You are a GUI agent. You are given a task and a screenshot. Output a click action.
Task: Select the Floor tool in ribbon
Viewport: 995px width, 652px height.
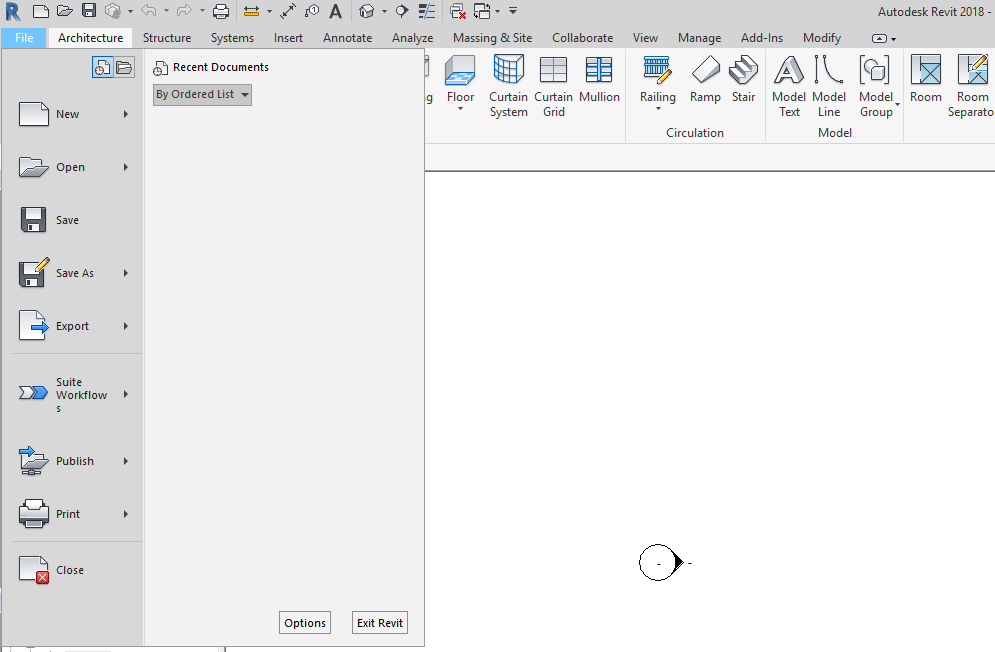tap(460, 79)
